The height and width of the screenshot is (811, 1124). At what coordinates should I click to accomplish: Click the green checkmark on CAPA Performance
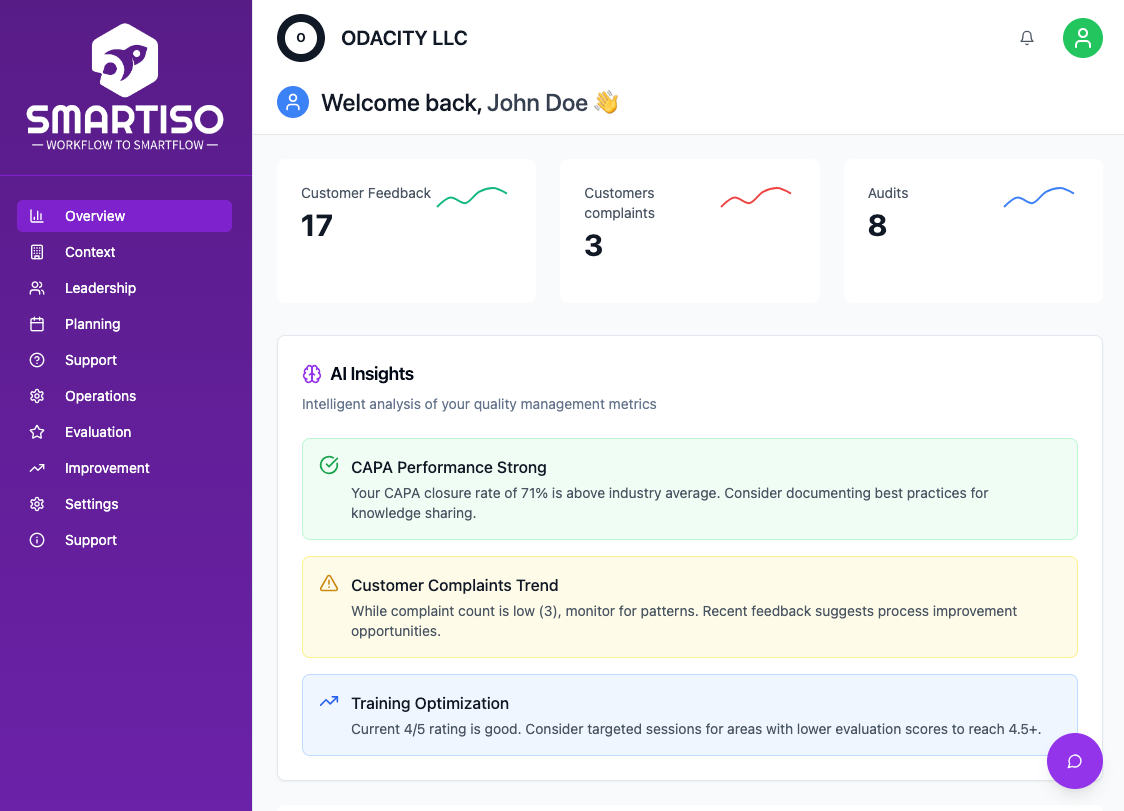point(329,465)
